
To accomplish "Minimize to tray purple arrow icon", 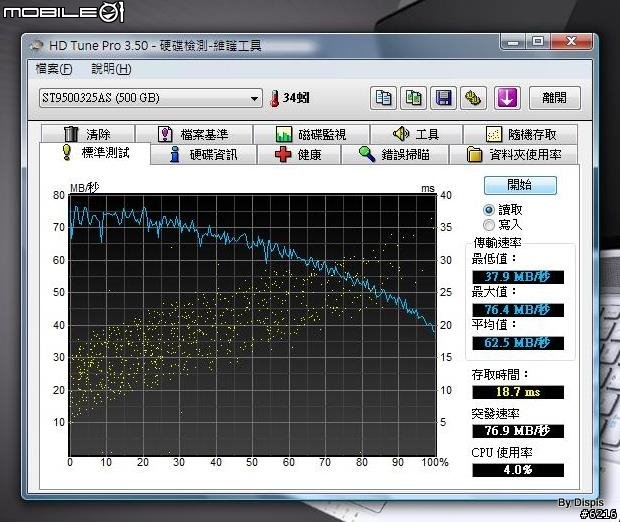I will coord(507,98).
